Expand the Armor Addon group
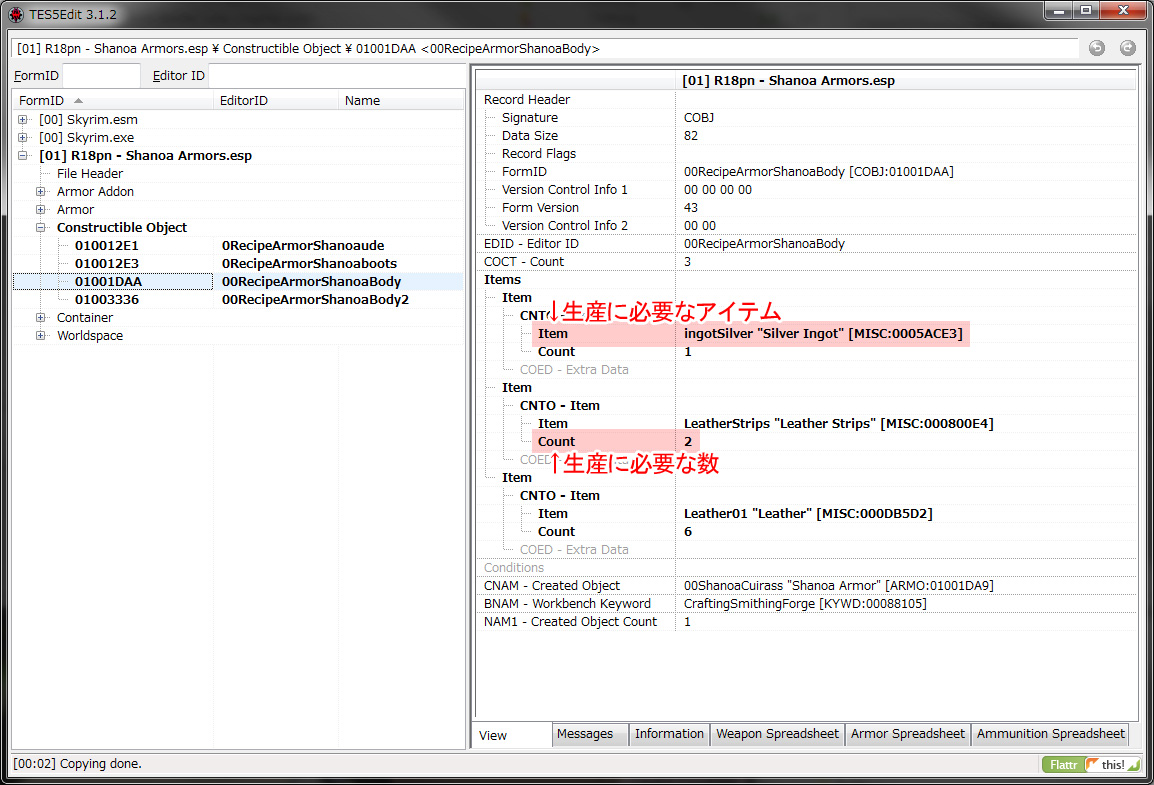The height and width of the screenshot is (785, 1154). click(41, 191)
